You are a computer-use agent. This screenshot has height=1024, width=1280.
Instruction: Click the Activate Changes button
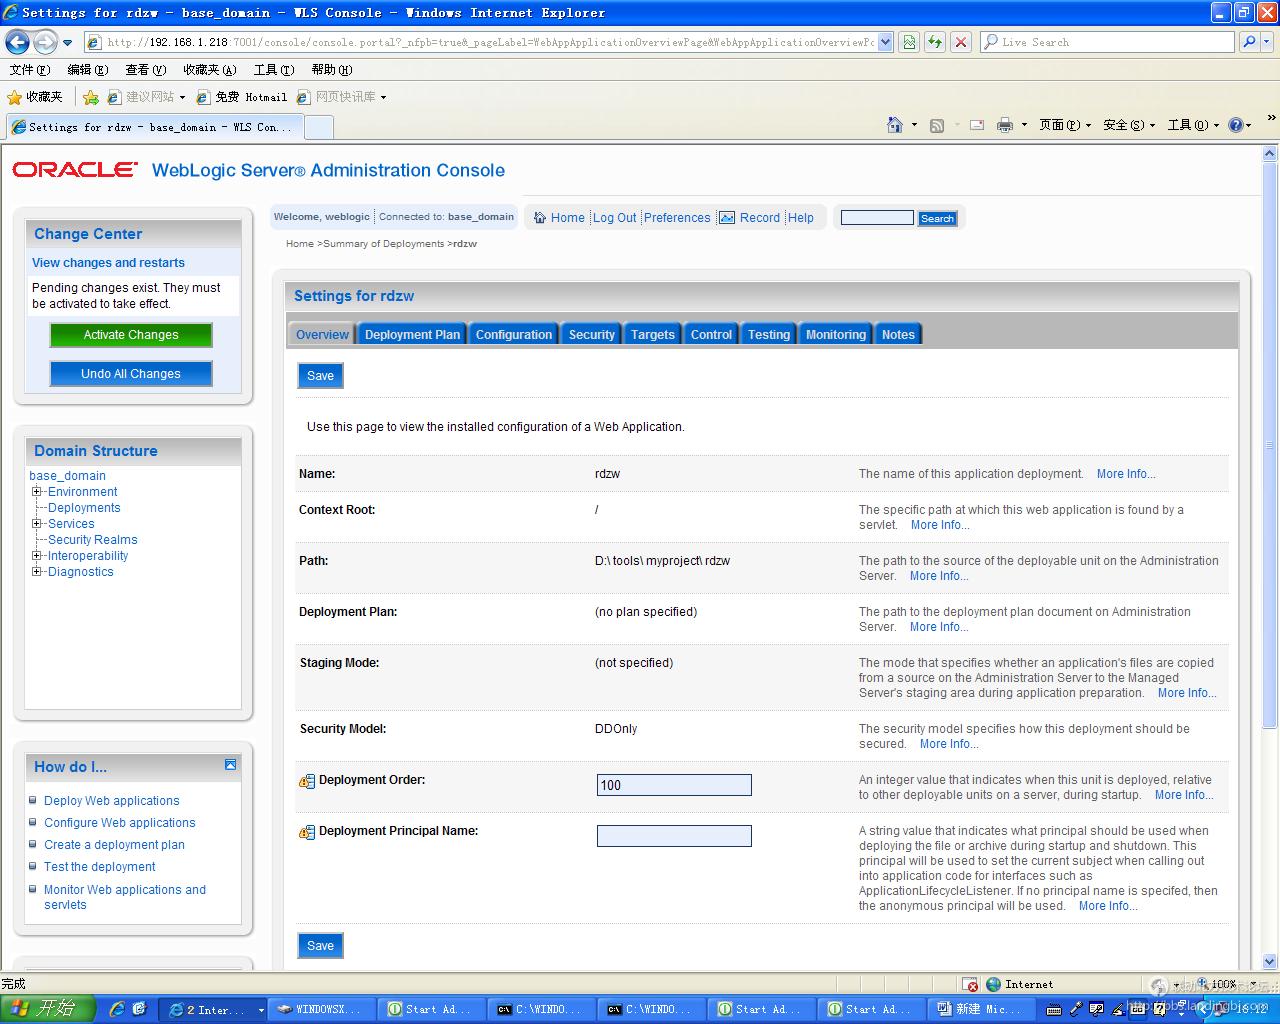[131, 335]
